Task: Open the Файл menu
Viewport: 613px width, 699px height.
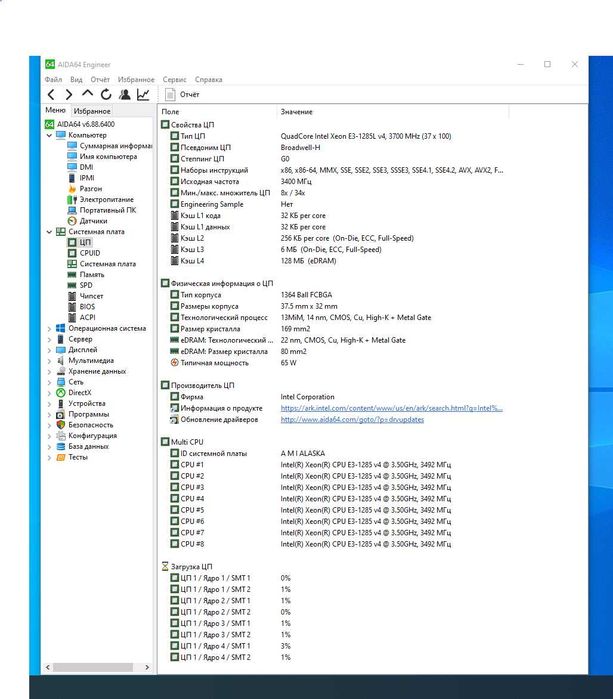Action: coord(53,79)
